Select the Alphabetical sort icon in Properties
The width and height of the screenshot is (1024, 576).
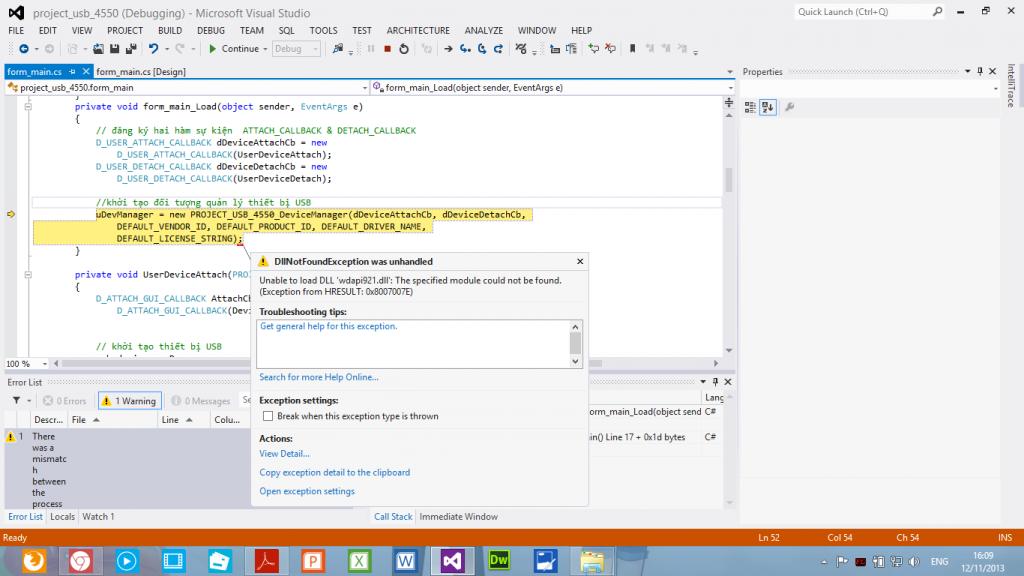coord(768,107)
